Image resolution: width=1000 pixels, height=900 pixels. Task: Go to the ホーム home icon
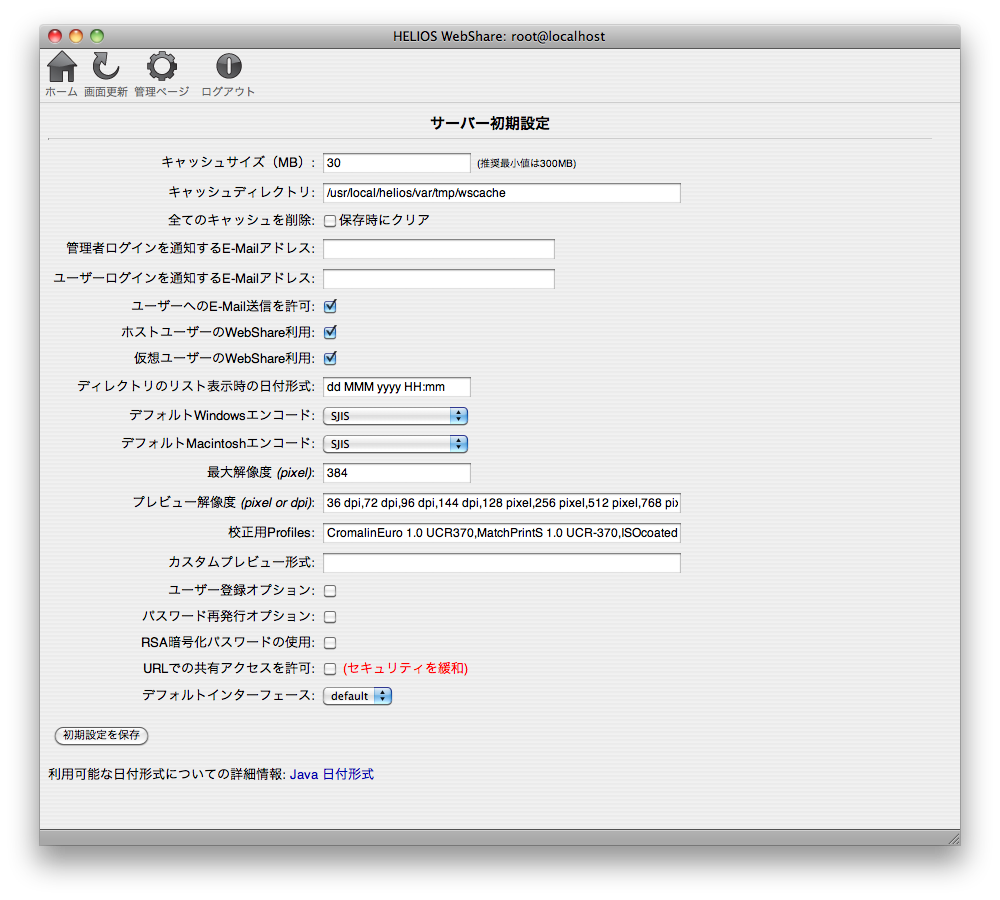pyautogui.click(x=62, y=66)
